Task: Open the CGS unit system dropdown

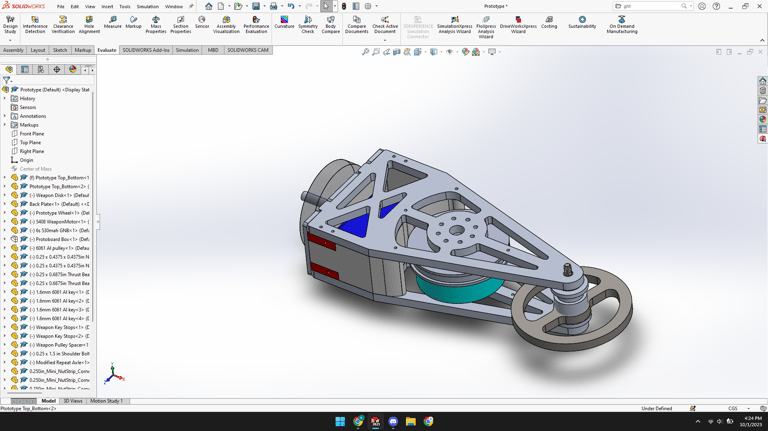Action: click(x=735, y=409)
